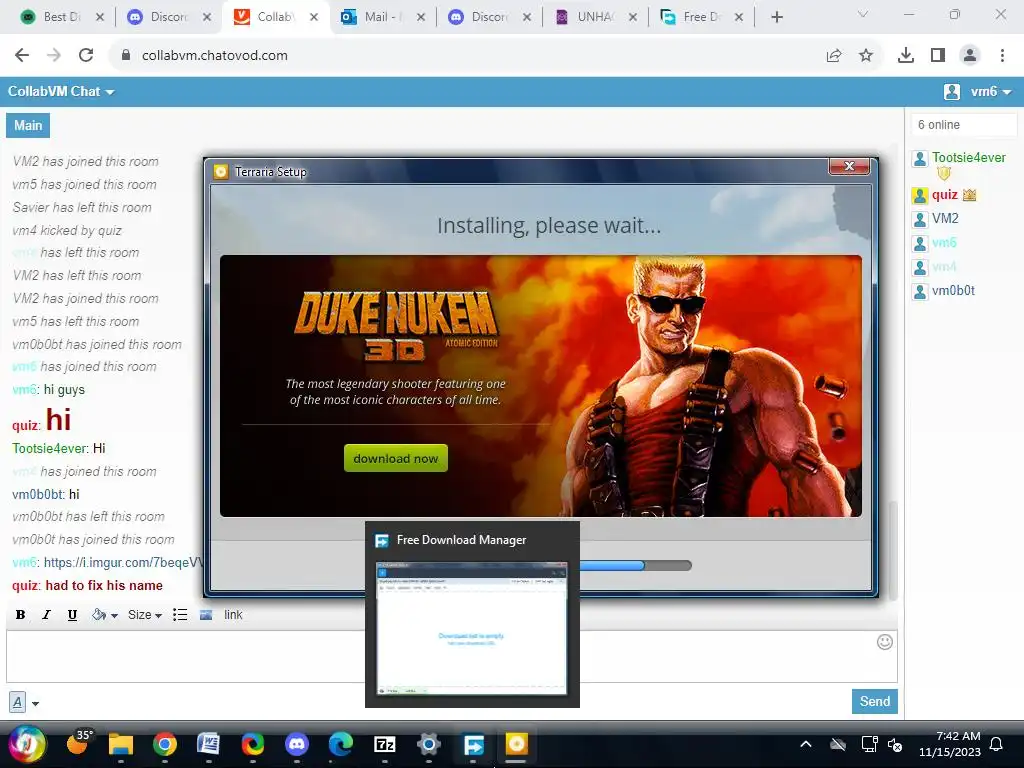
Task: Click the Free Download Manager preview thumbnail
Action: [472, 628]
